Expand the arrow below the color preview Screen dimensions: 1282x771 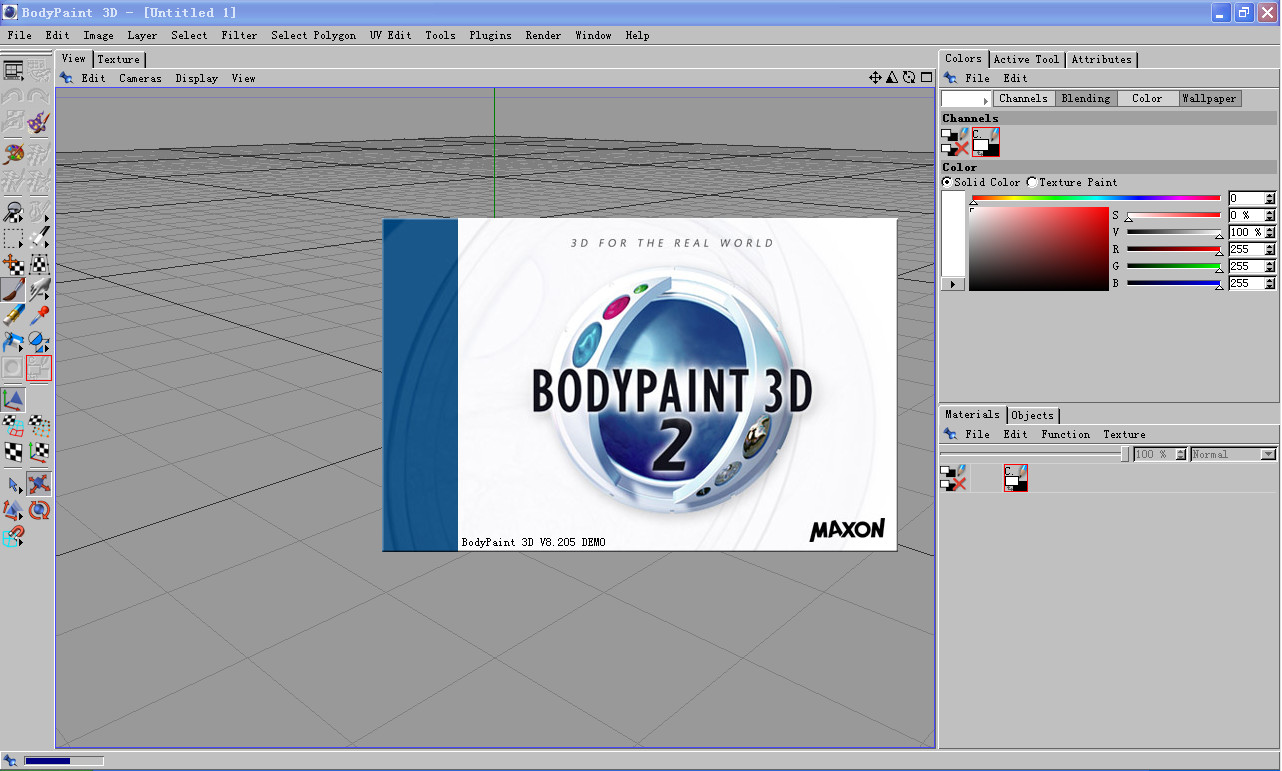pyautogui.click(x=953, y=284)
